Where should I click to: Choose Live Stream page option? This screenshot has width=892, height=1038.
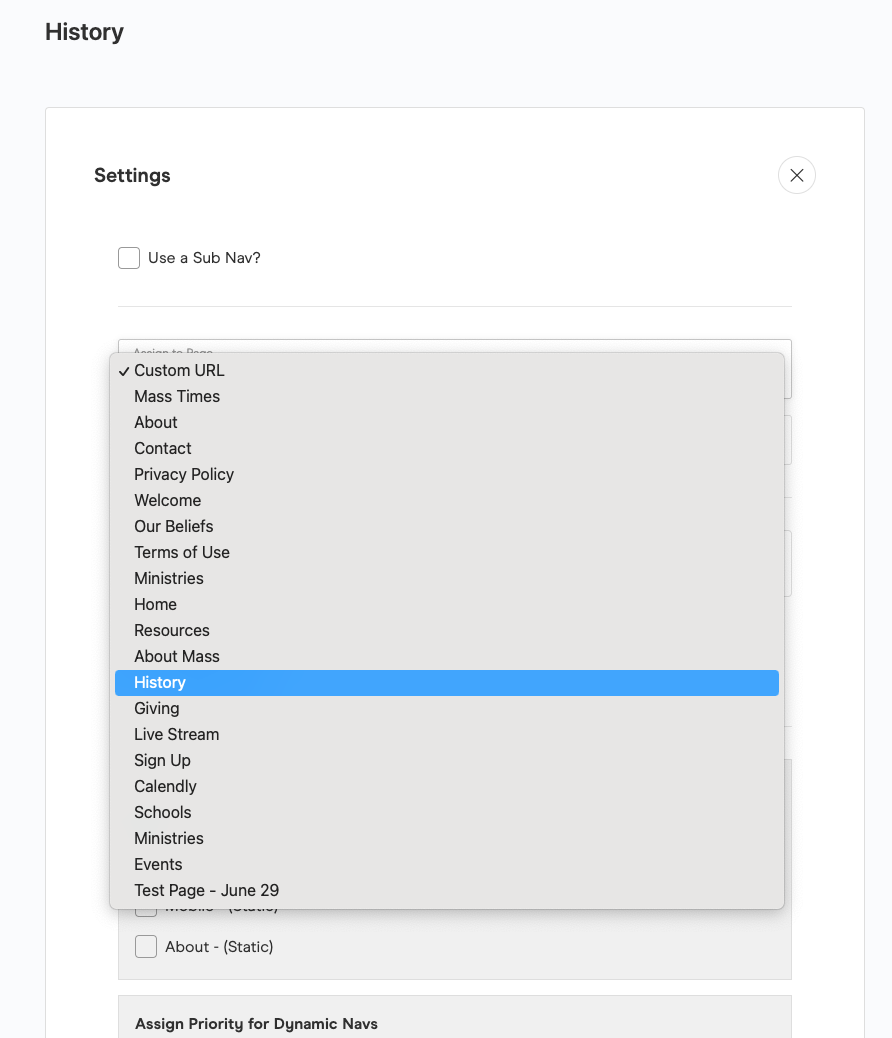coord(177,734)
